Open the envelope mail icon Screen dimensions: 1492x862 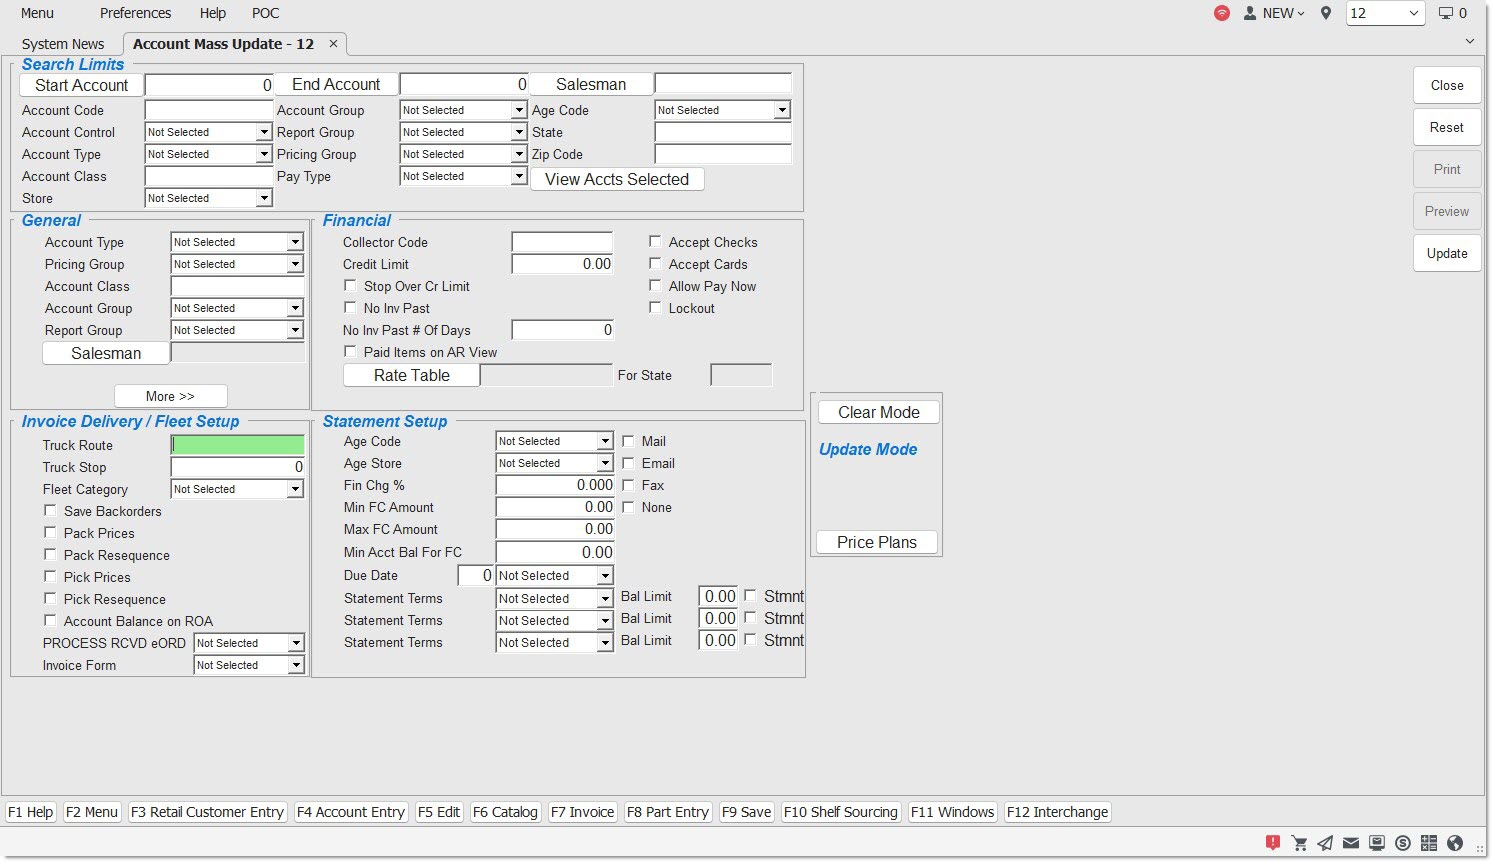coord(1351,843)
